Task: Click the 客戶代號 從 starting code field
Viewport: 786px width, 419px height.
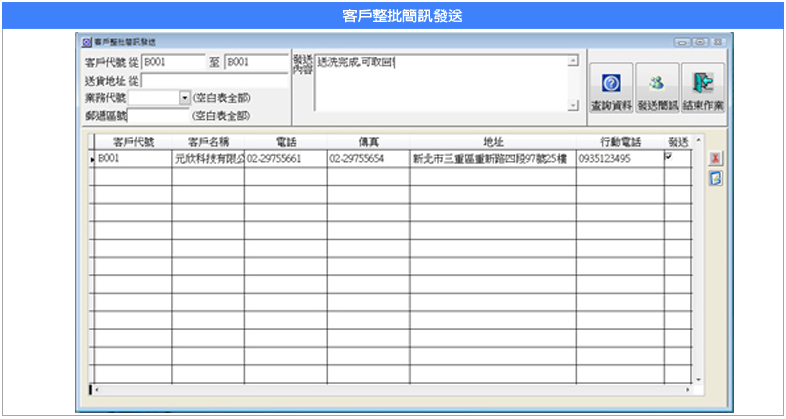Action: (x=173, y=62)
